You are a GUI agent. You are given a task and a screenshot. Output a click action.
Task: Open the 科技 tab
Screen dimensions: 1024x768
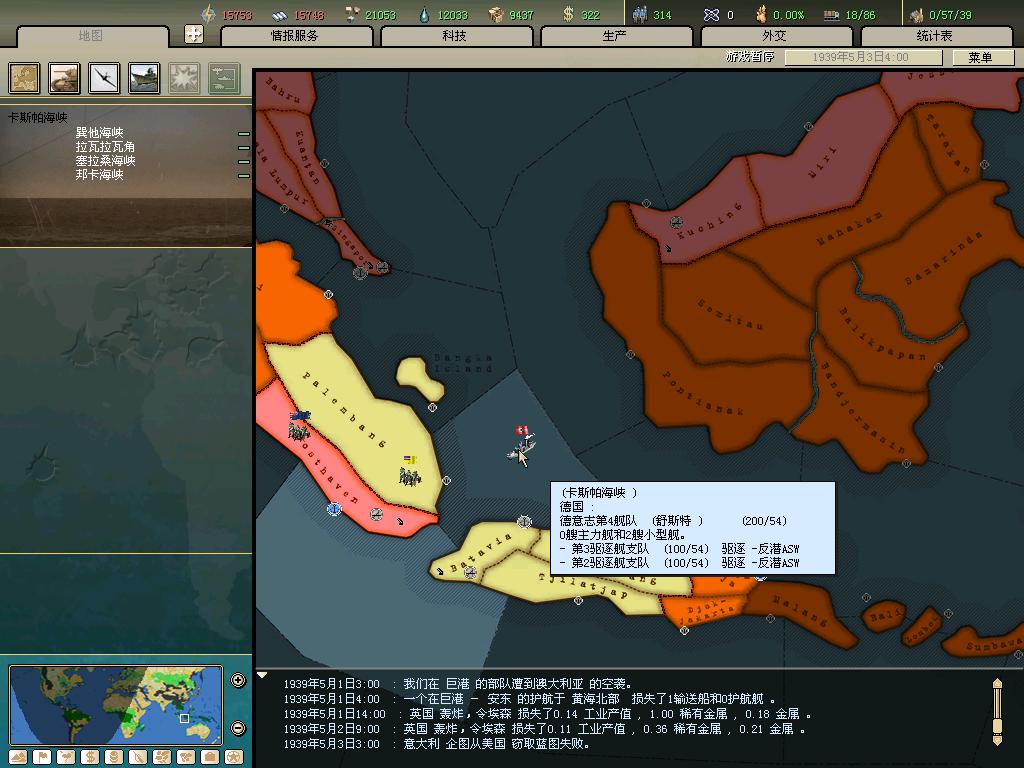tap(455, 37)
